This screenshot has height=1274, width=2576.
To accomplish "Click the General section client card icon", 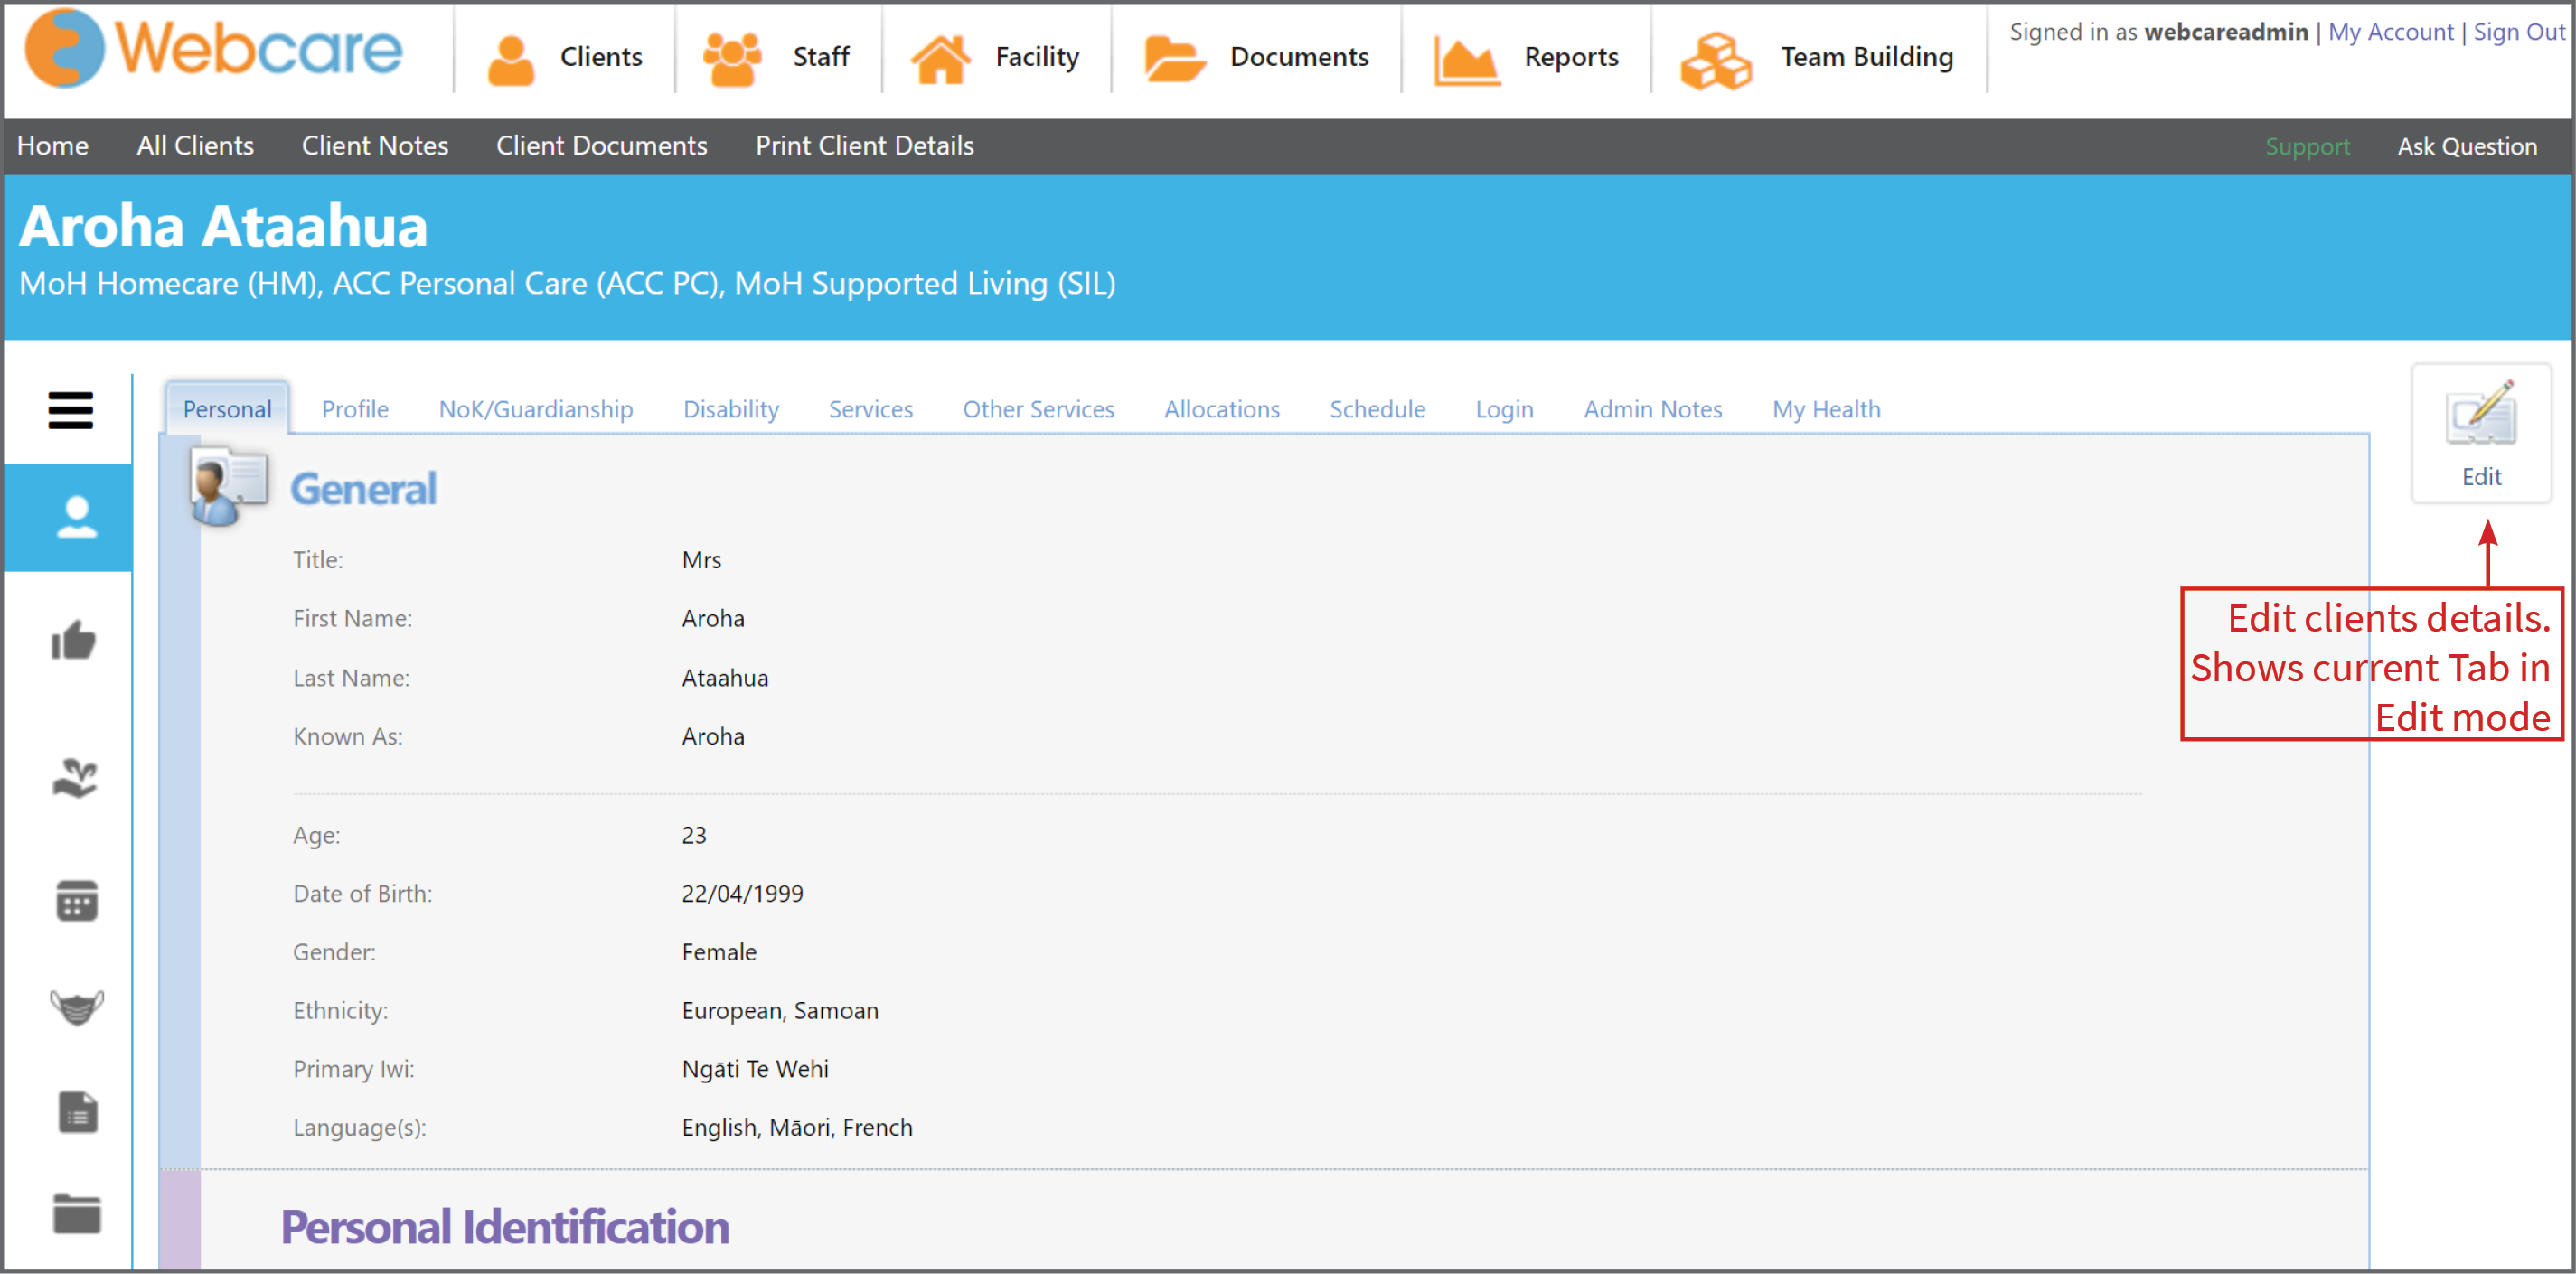I will click(x=229, y=487).
